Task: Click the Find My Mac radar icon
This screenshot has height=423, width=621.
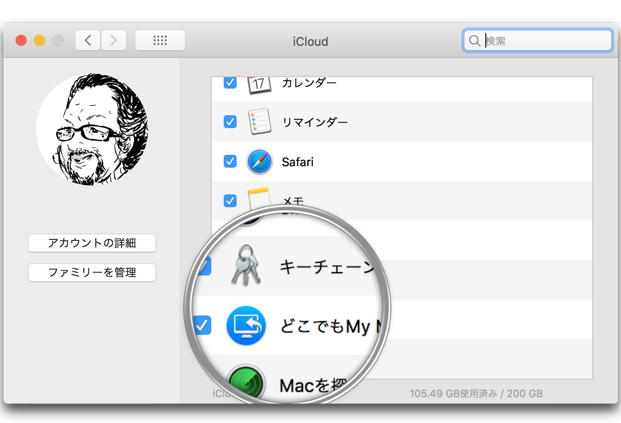Action: [246, 382]
